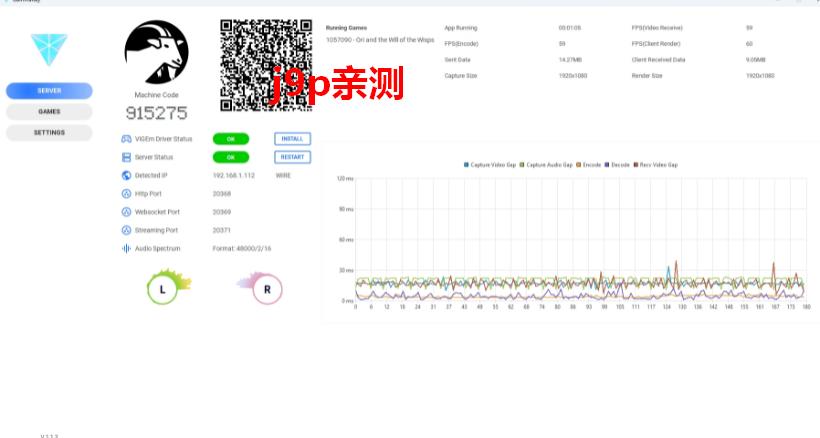Screen dimensions: 820x438
Task: Click the Streaming Port icon
Action: tap(126, 230)
